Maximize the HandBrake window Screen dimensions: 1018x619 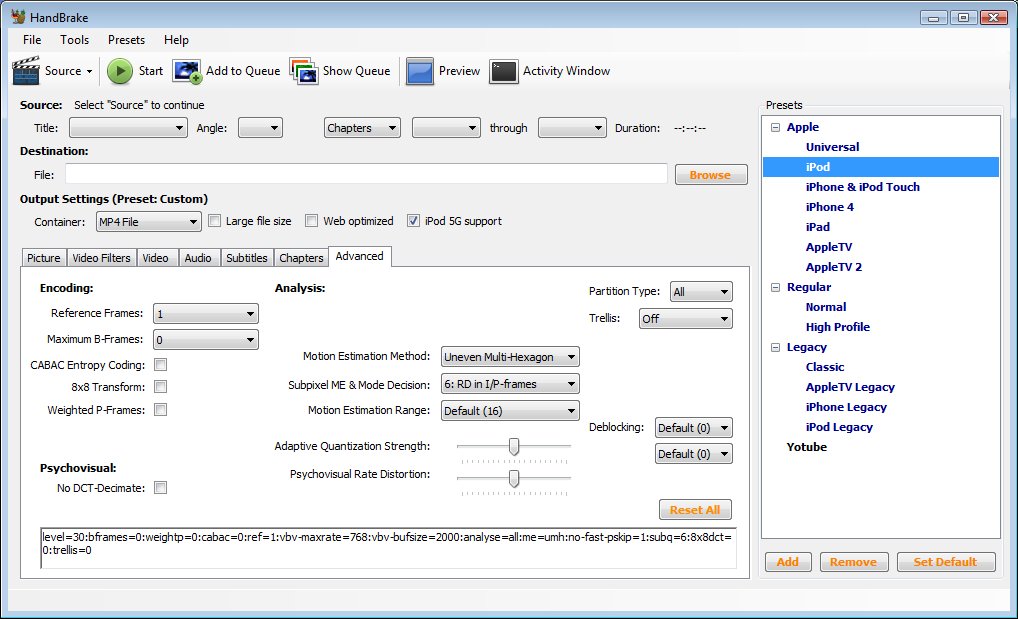pyautogui.click(x=963, y=18)
